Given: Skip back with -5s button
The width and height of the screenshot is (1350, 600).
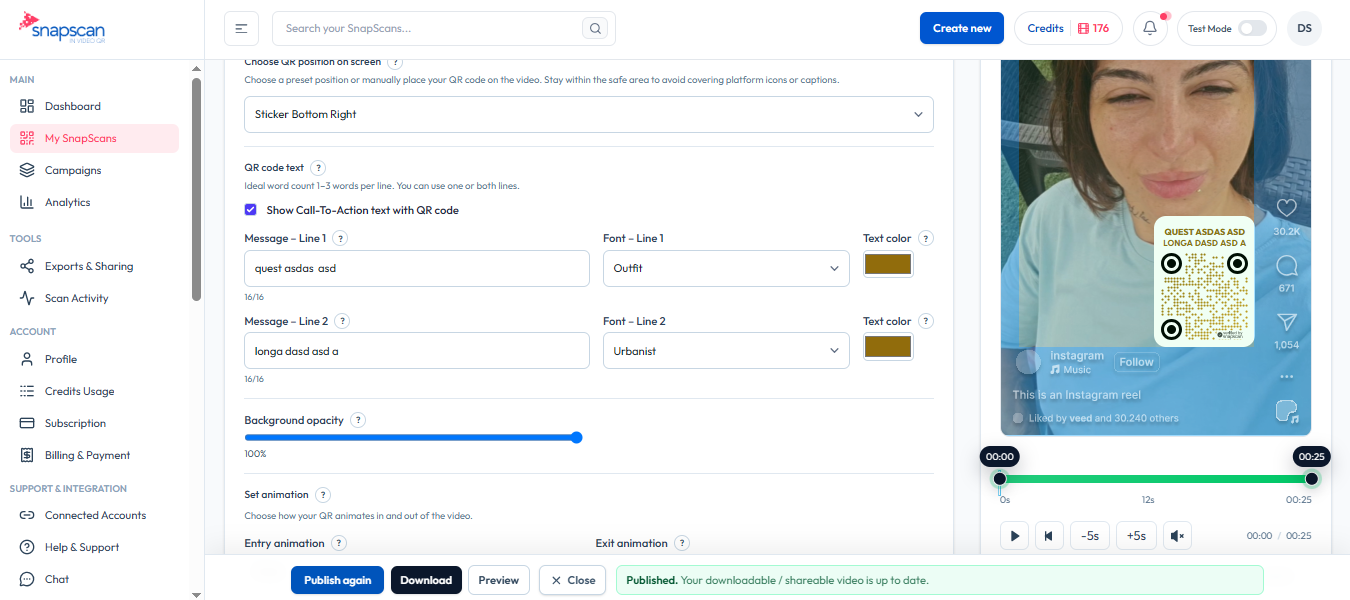Looking at the screenshot, I should [x=1090, y=536].
